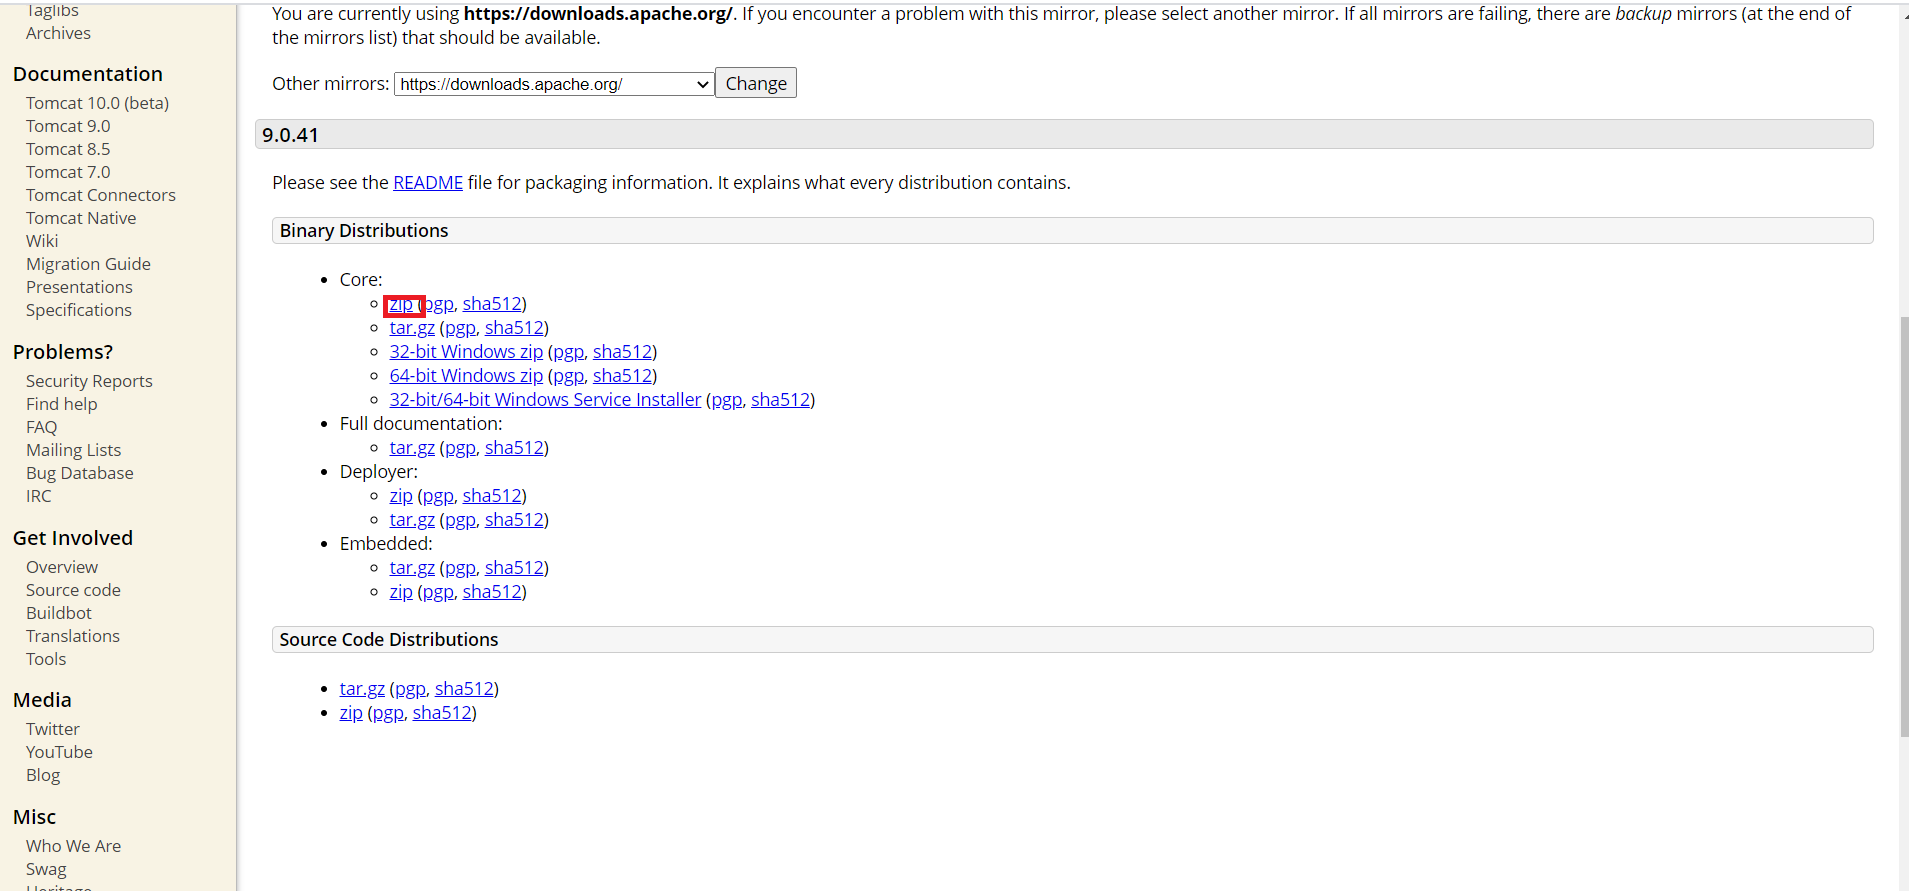The width and height of the screenshot is (1909, 891).
Task: Download source code tar.gz
Action: click(x=362, y=689)
